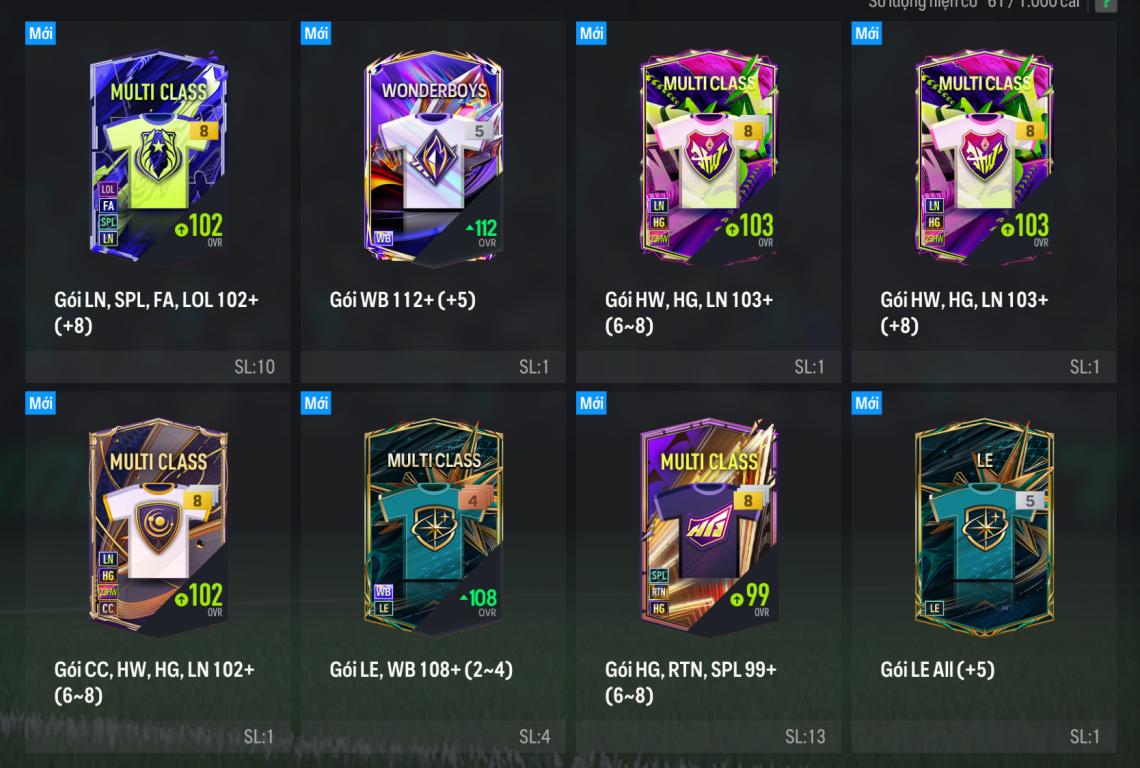Select the Gói LE All (+5) pack image
This screenshot has height=768, width=1140.
984,525
